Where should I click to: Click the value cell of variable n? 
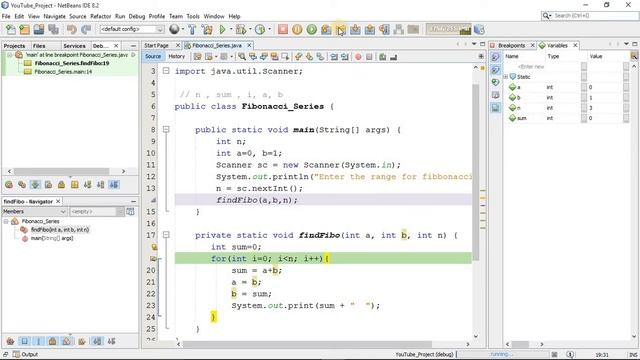pos(604,108)
